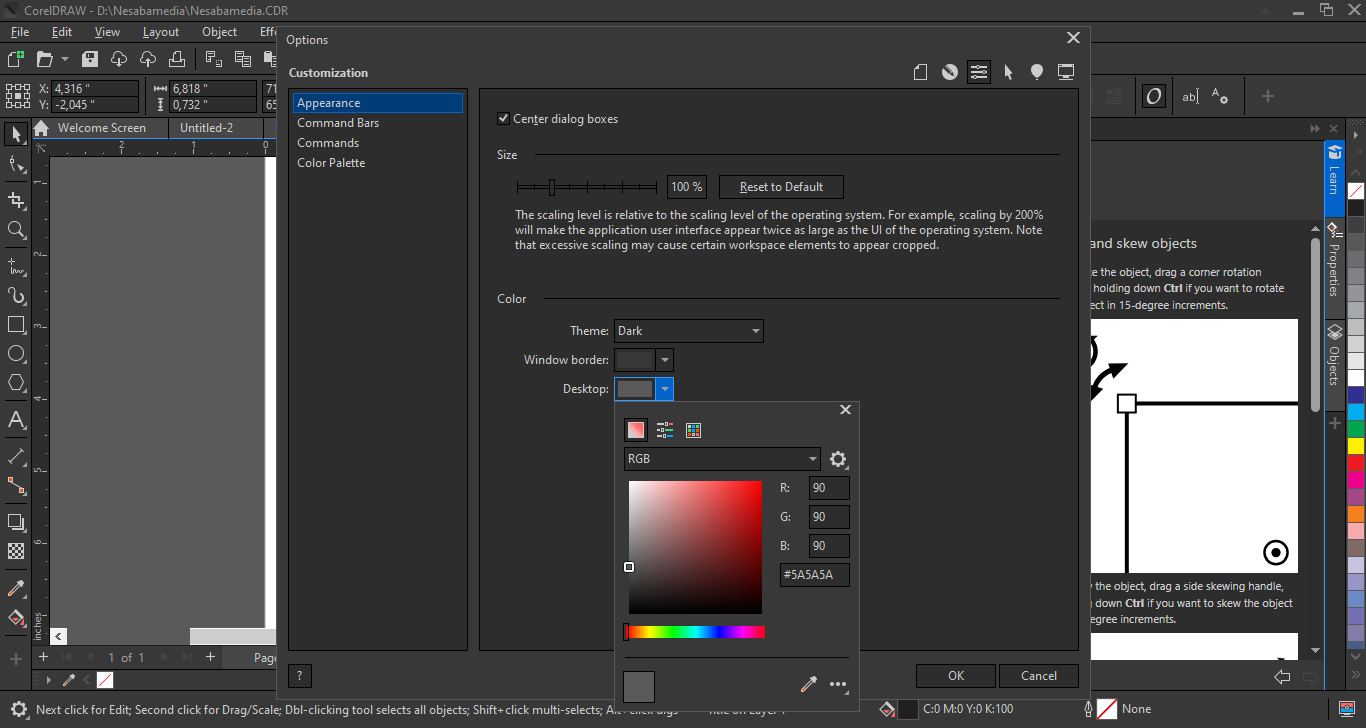Open the color picker gear options
This screenshot has height=728, width=1366.
[x=838, y=460]
